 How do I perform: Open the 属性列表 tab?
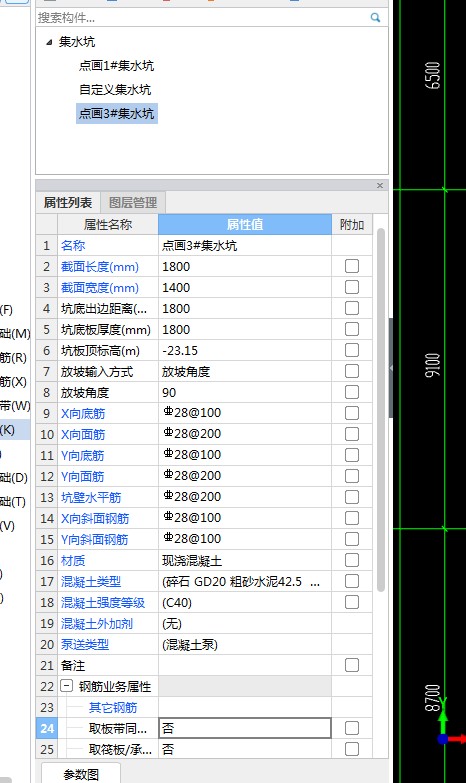coord(68,203)
